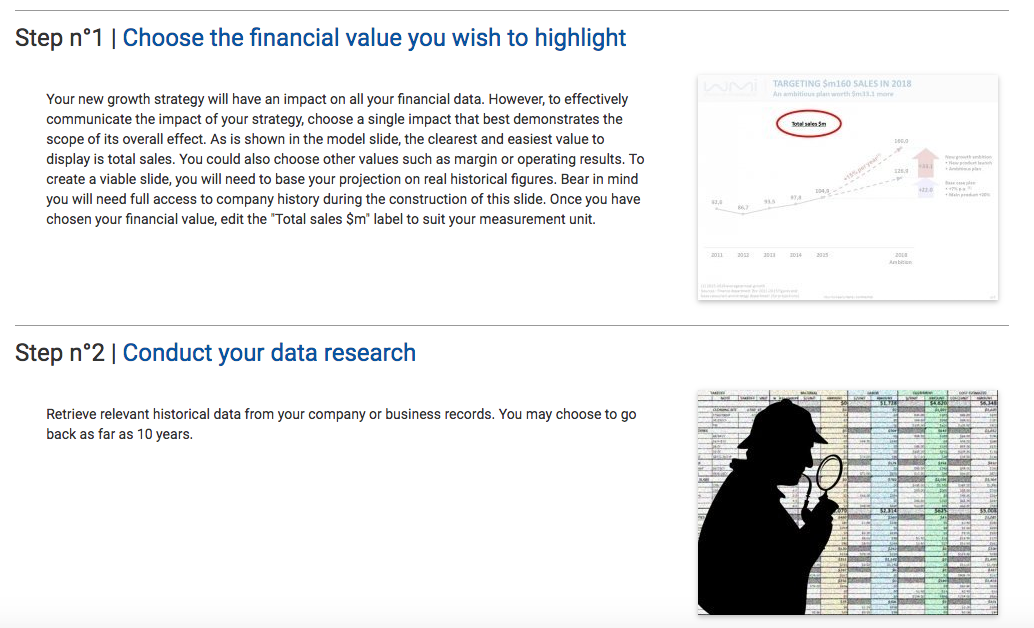Open the "Choose the financial value" heading link
1034x628 pixels.
point(374,38)
